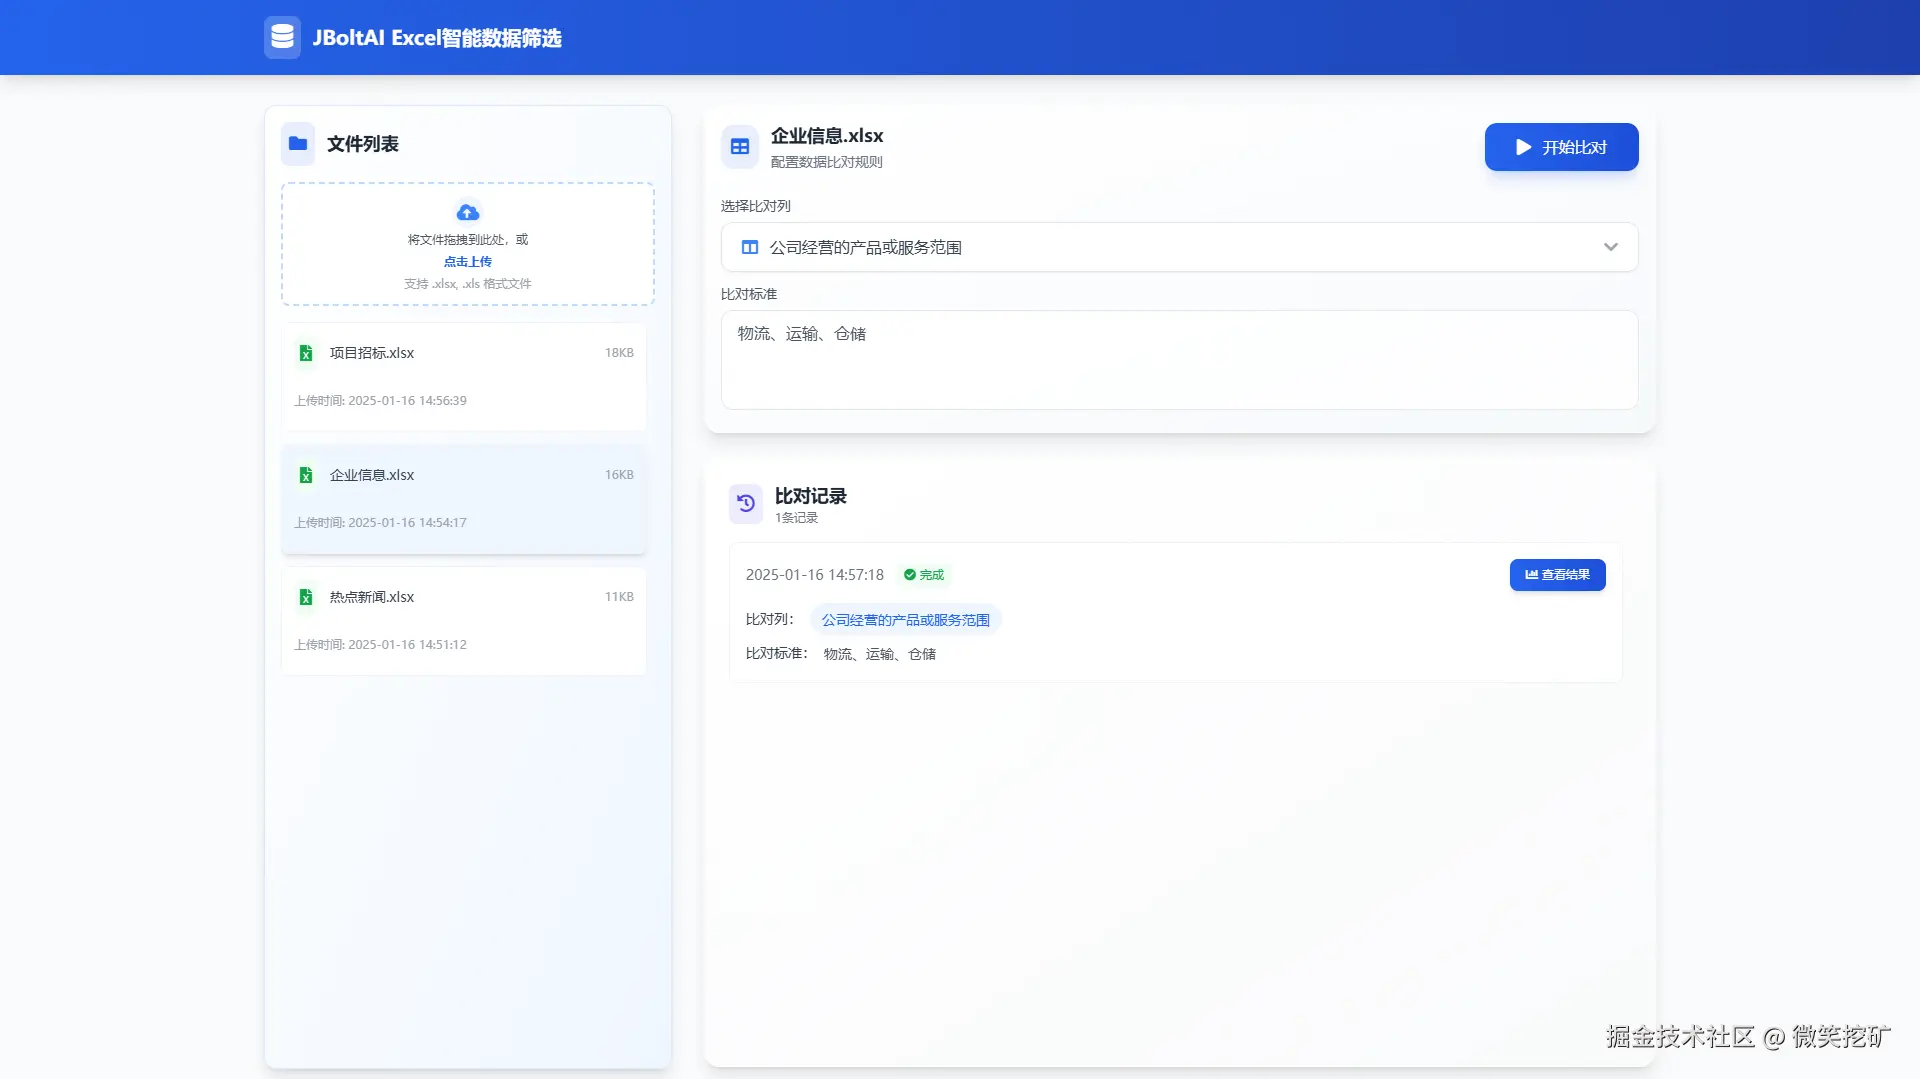Click the 选择比对列 field label
The height and width of the screenshot is (1079, 1920).
(756, 206)
